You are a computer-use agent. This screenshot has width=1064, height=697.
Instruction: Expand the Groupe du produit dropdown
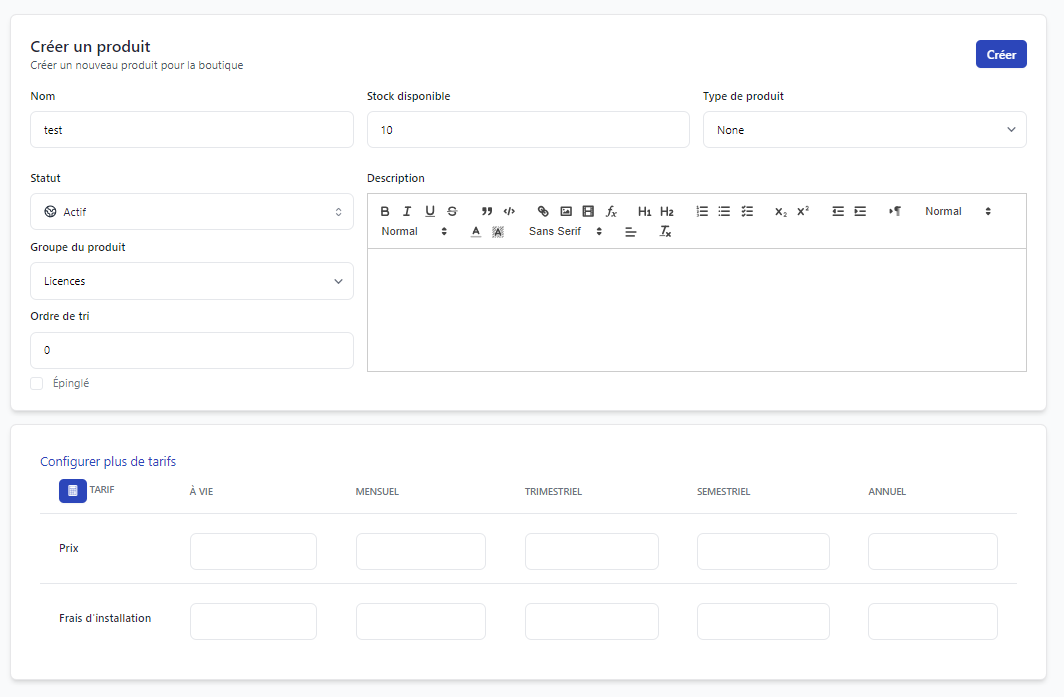[x=192, y=281]
